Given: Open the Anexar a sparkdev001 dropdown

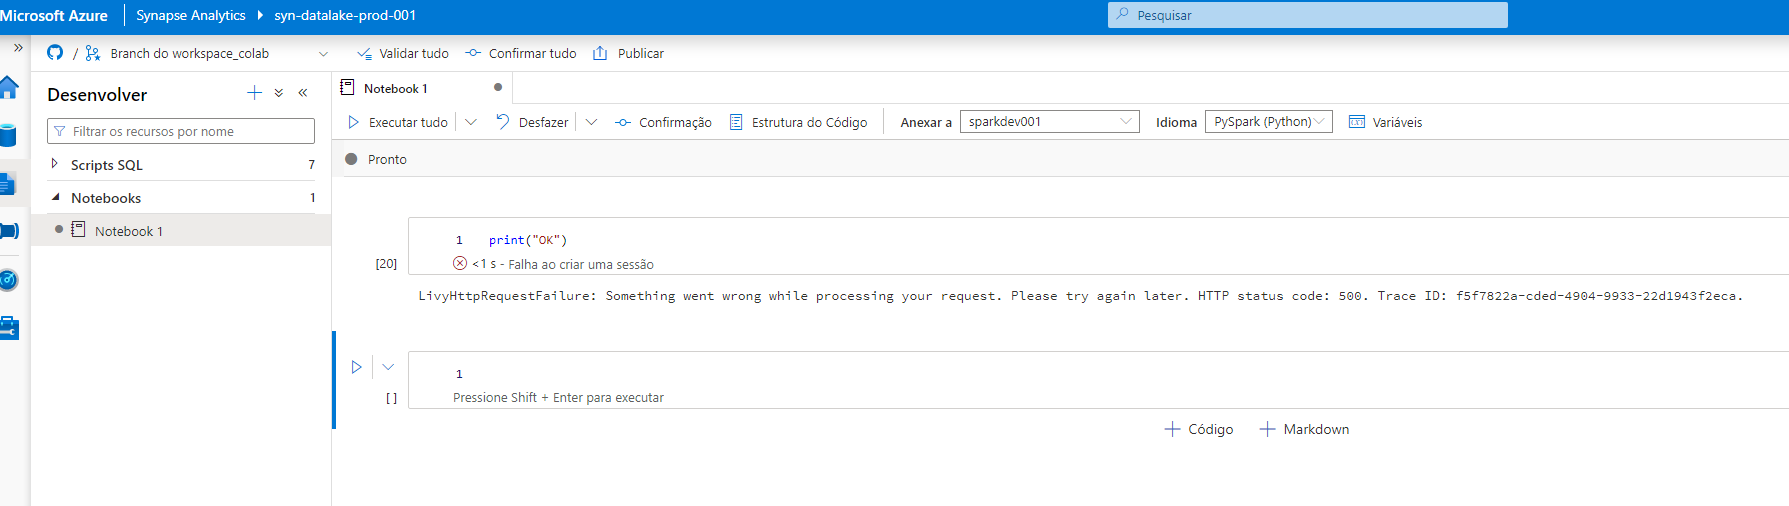Looking at the screenshot, I should (1049, 122).
